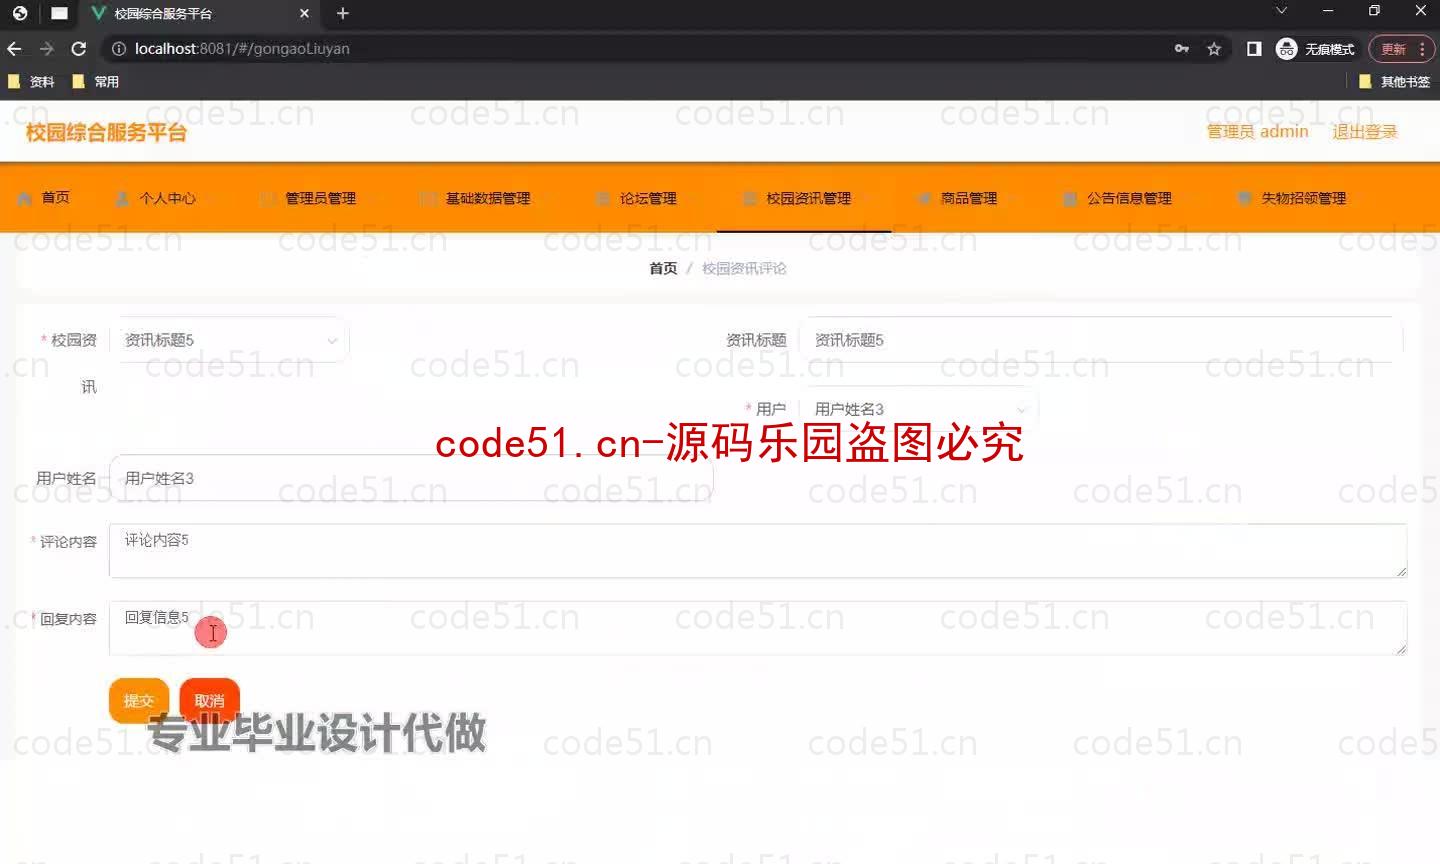
Task: Open the saved passwords key icon
Action: coord(1182,48)
